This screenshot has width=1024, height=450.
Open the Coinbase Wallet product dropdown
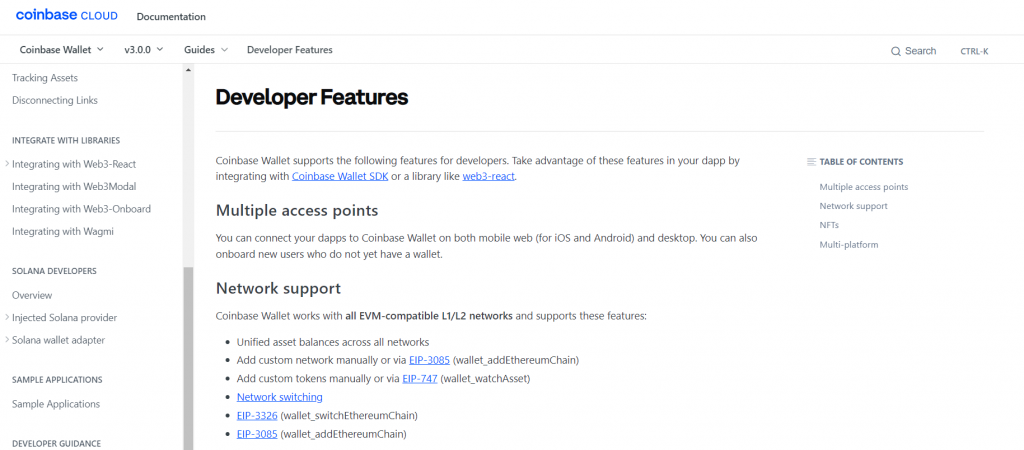[x=61, y=50]
